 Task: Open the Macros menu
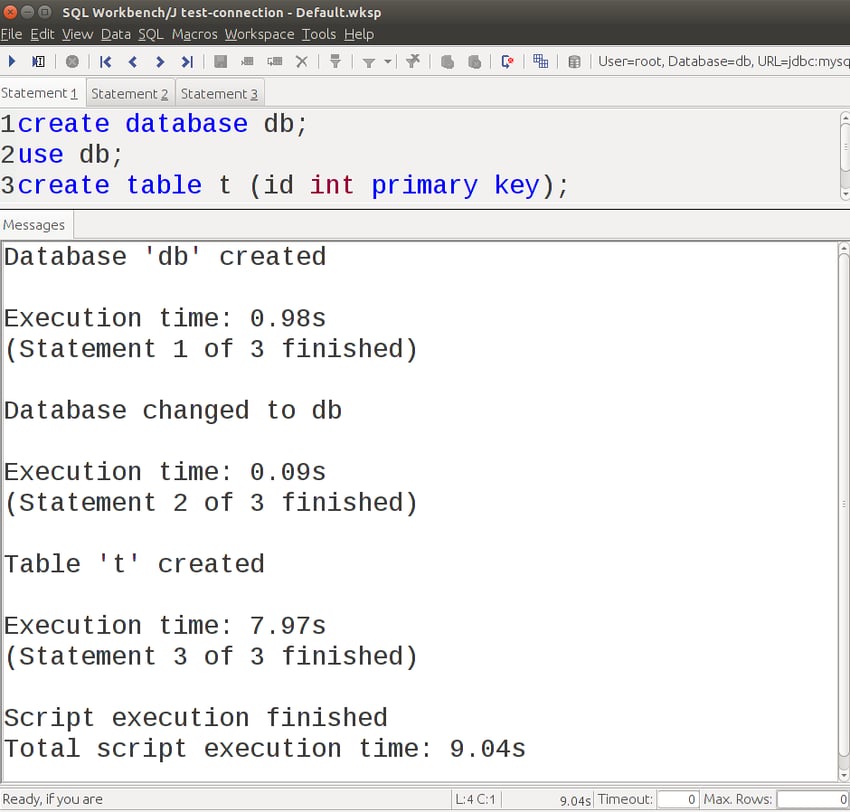[x=195, y=34]
